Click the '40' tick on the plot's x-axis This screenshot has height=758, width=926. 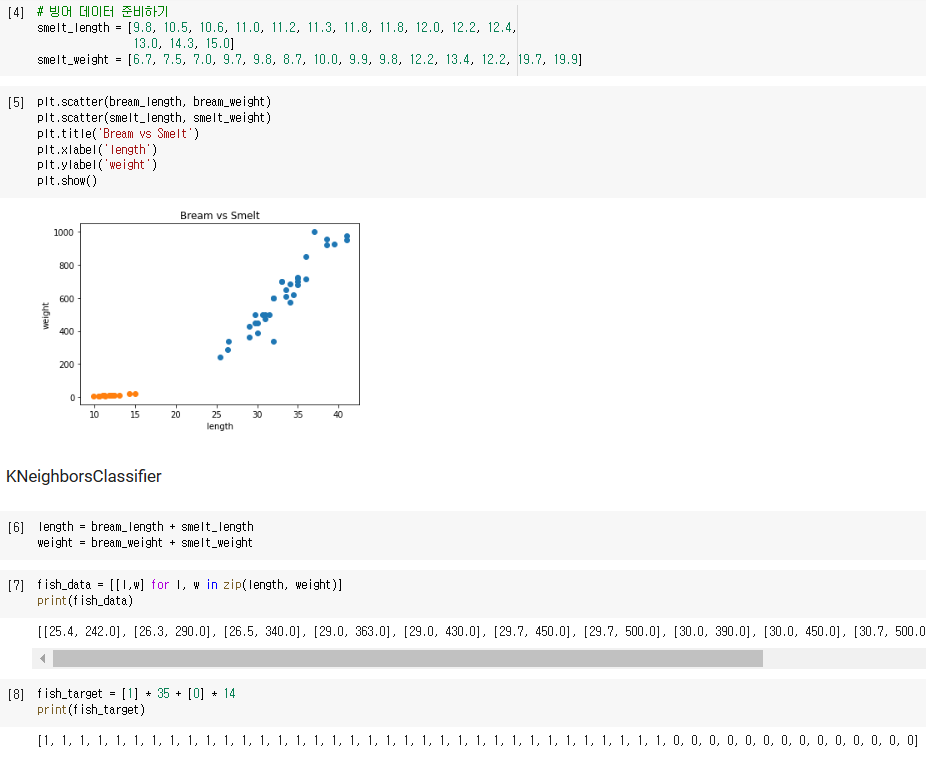pyautogui.click(x=338, y=414)
